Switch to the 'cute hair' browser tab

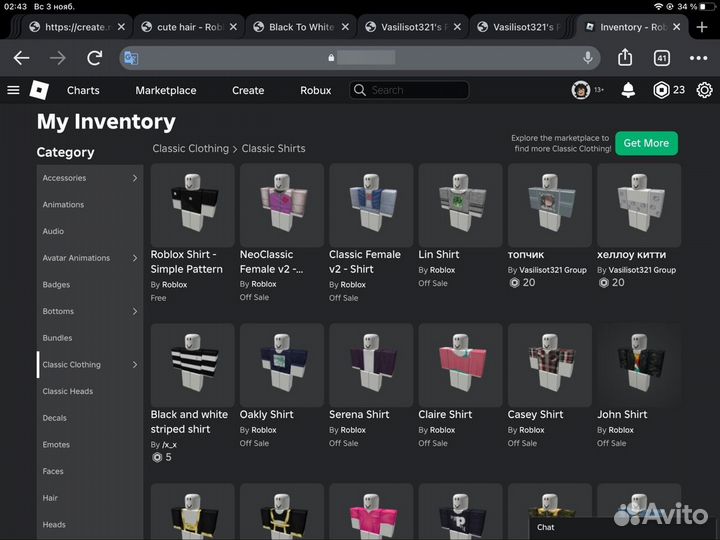[189, 27]
